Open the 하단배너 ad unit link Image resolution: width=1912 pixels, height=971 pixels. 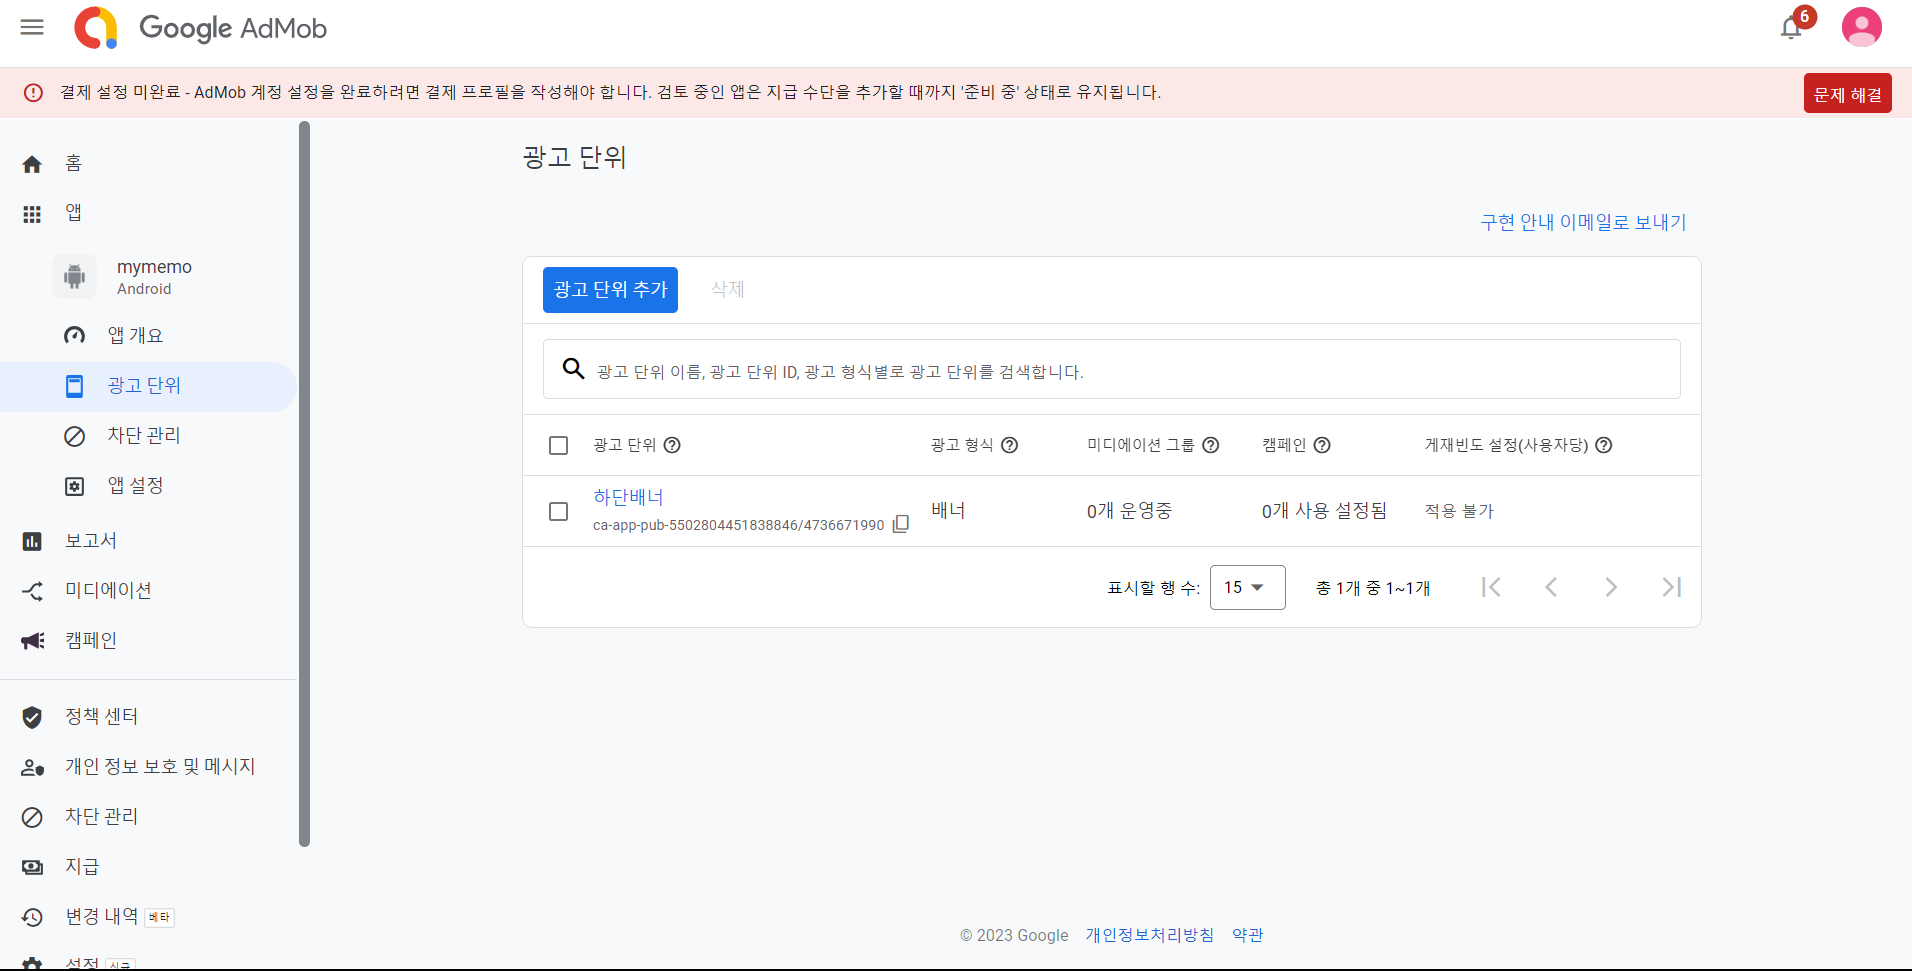628,497
